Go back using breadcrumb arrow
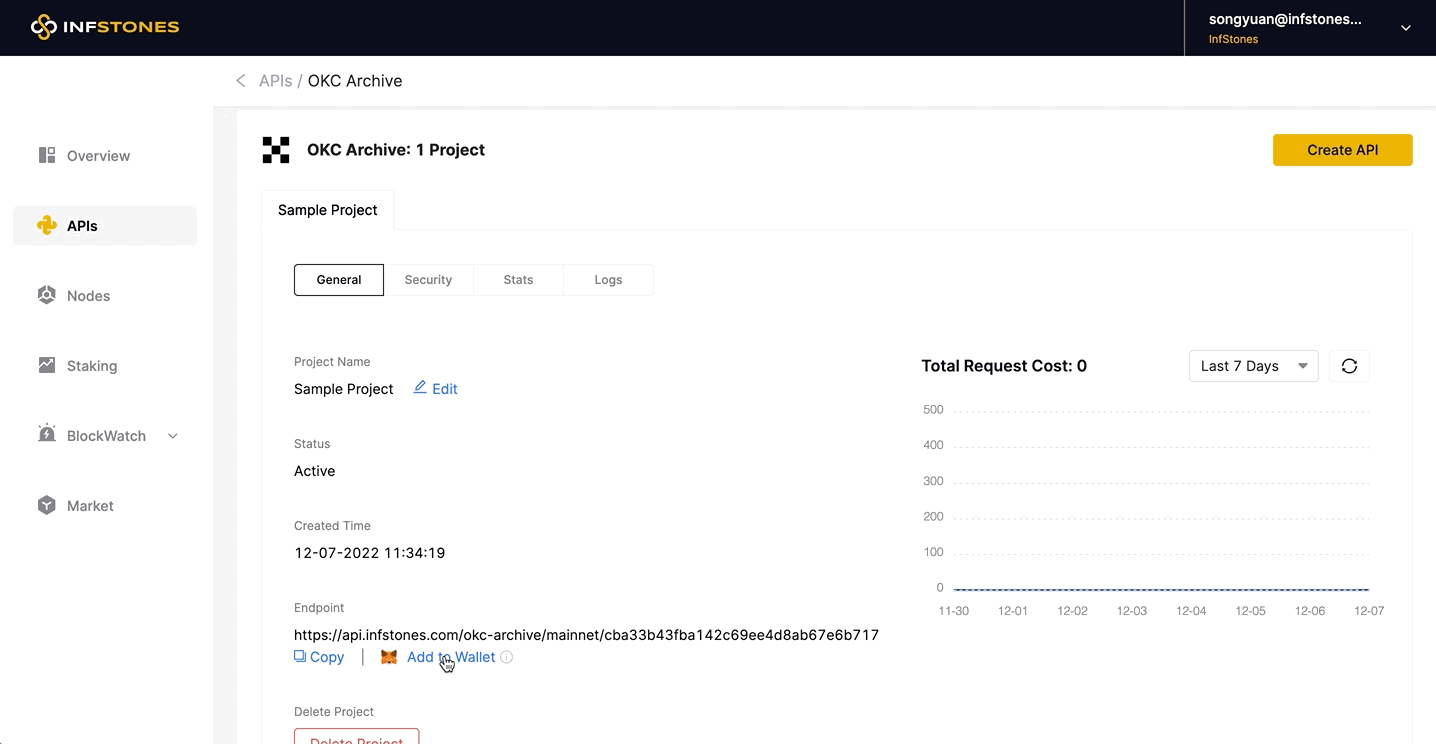Viewport: 1436px width, 744px height. [x=240, y=81]
